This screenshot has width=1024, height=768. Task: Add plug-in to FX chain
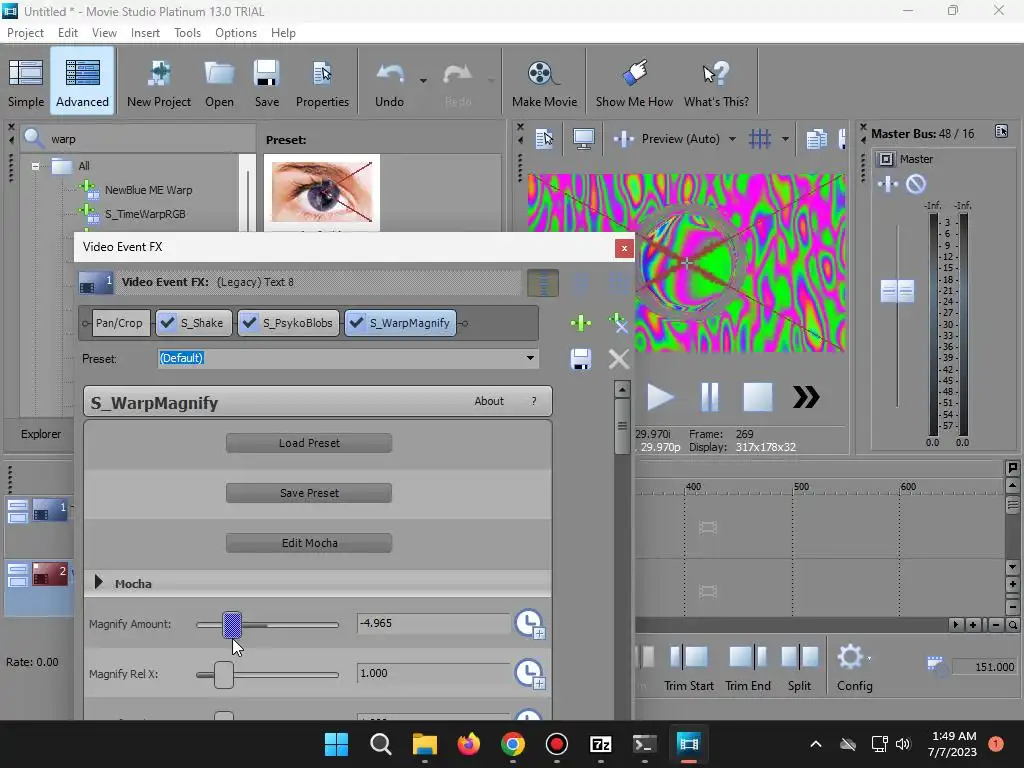[581, 323]
